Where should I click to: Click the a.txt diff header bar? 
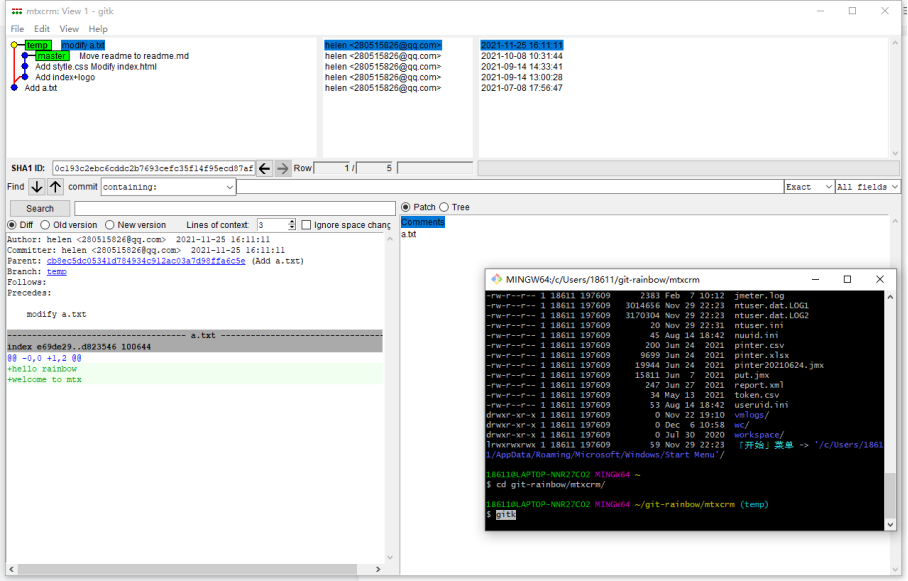tap(195, 335)
